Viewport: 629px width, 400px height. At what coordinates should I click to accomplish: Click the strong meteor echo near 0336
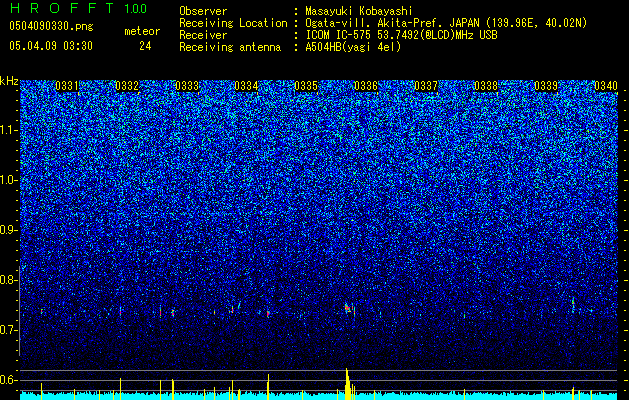[x=349, y=309]
